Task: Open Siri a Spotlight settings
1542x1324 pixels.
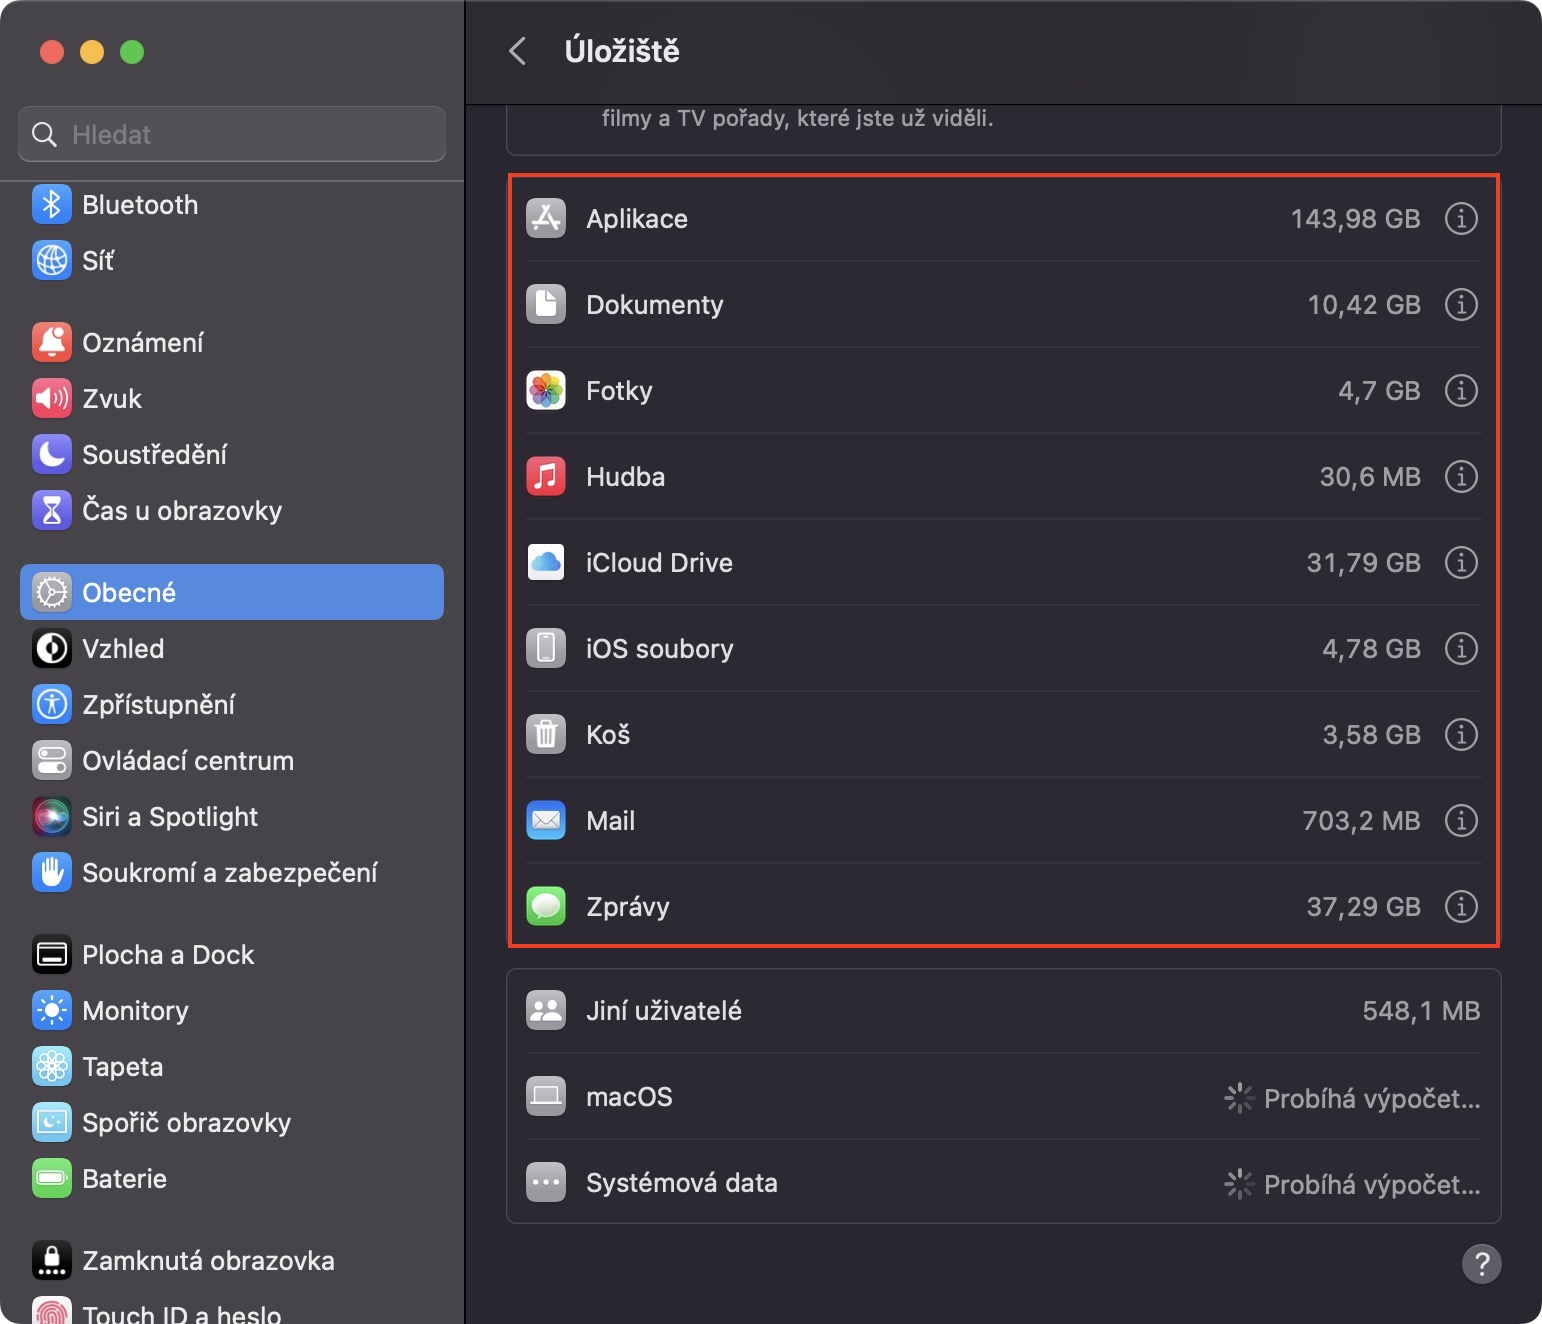Action: (169, 817)
